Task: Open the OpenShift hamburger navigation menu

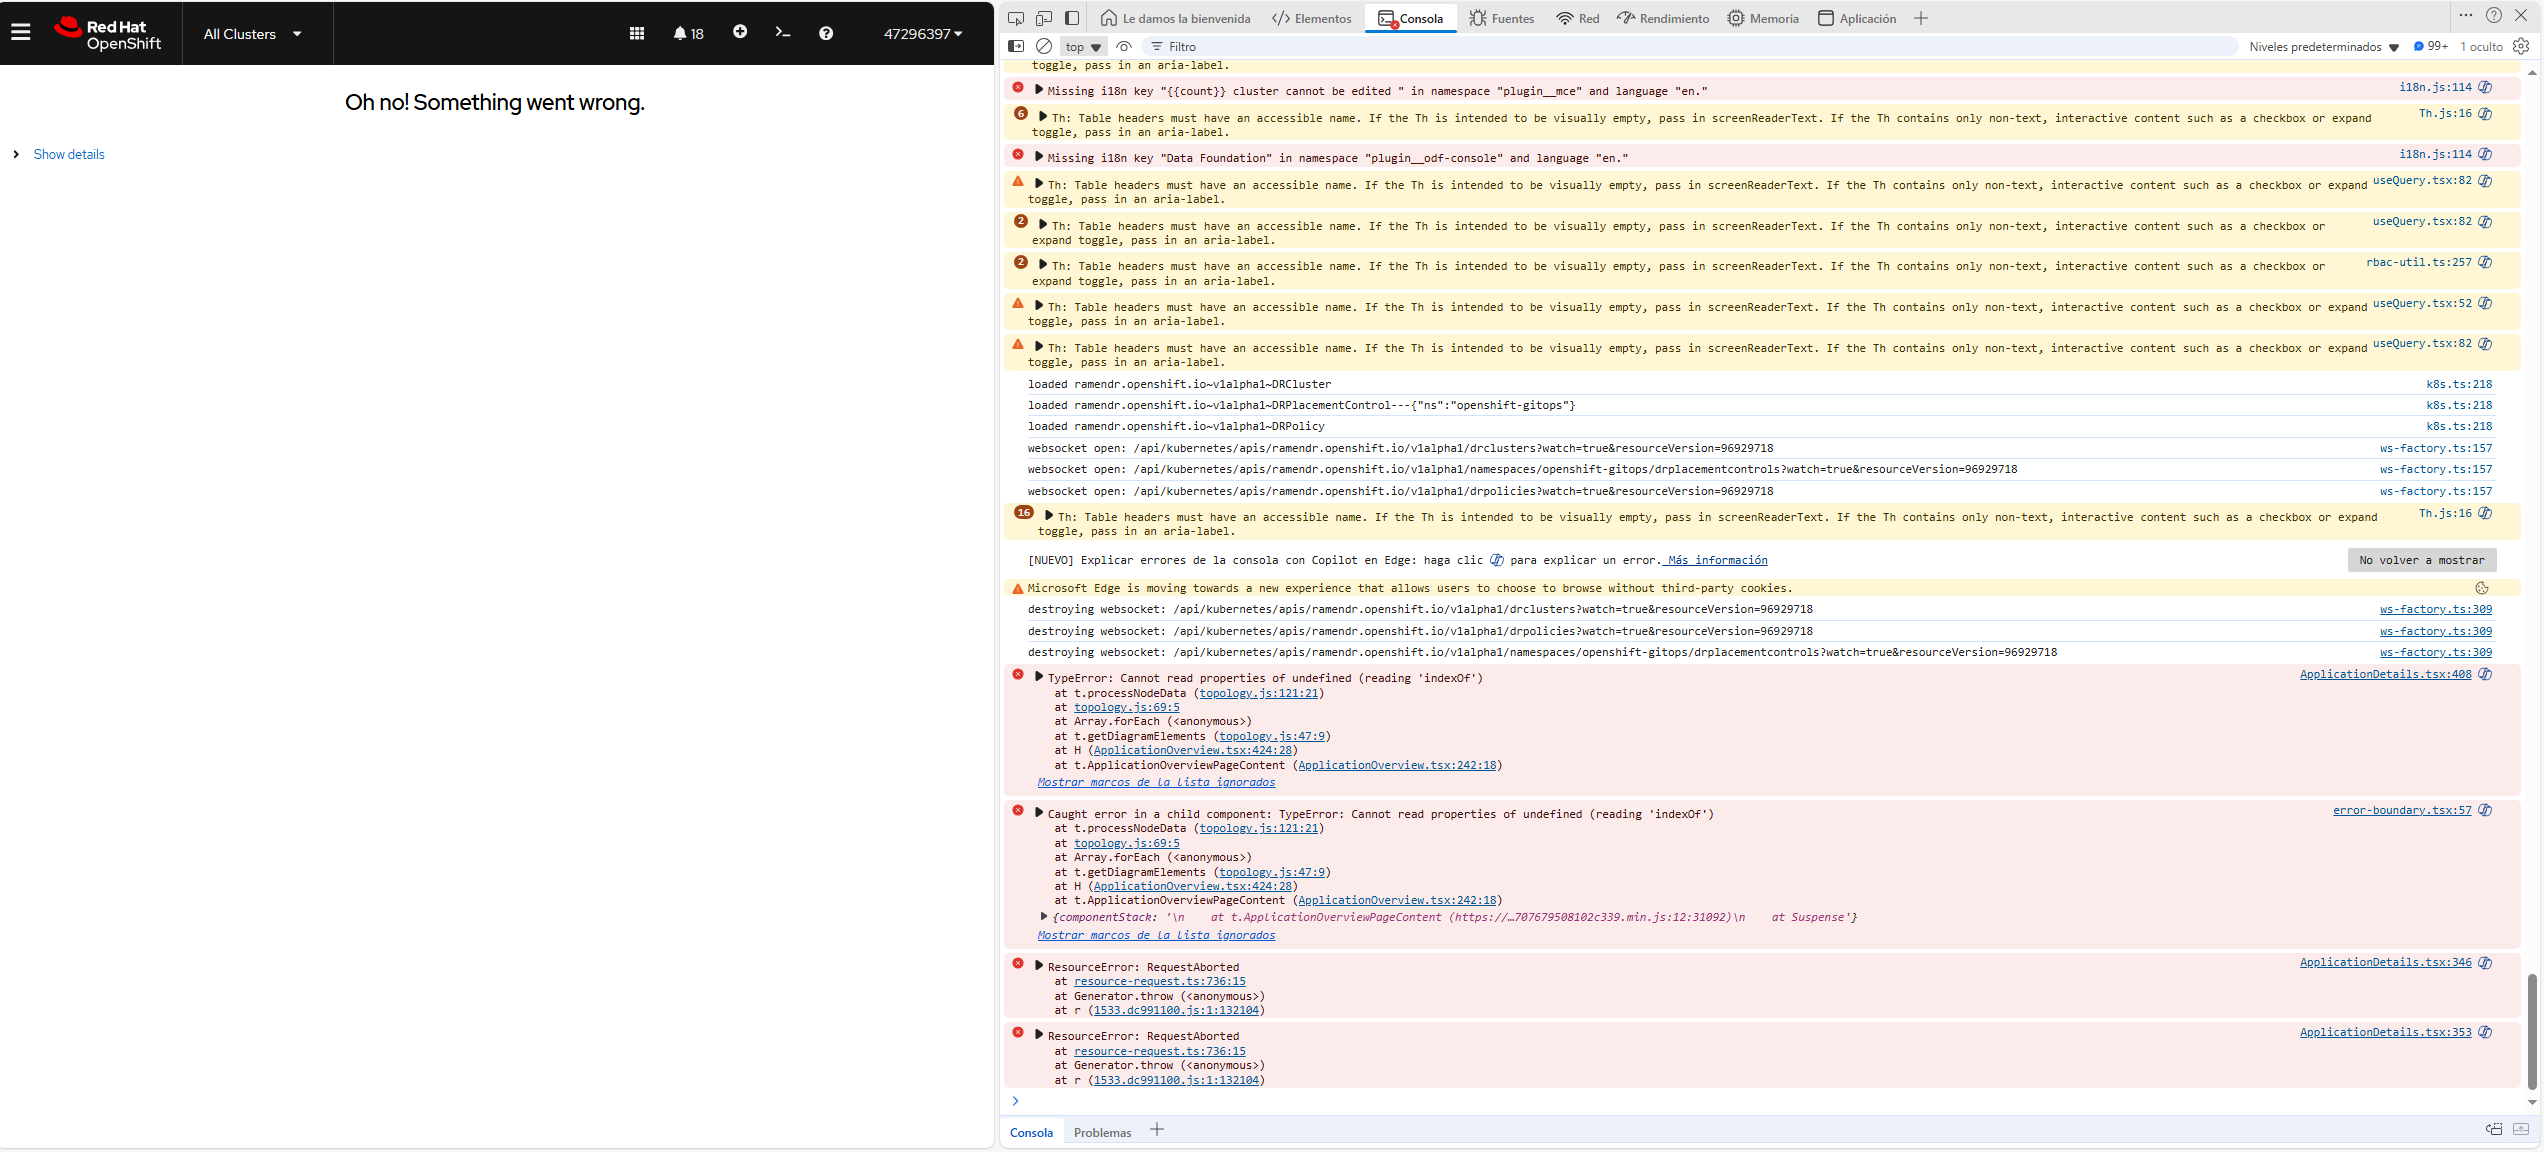Action: coord(21,33)
